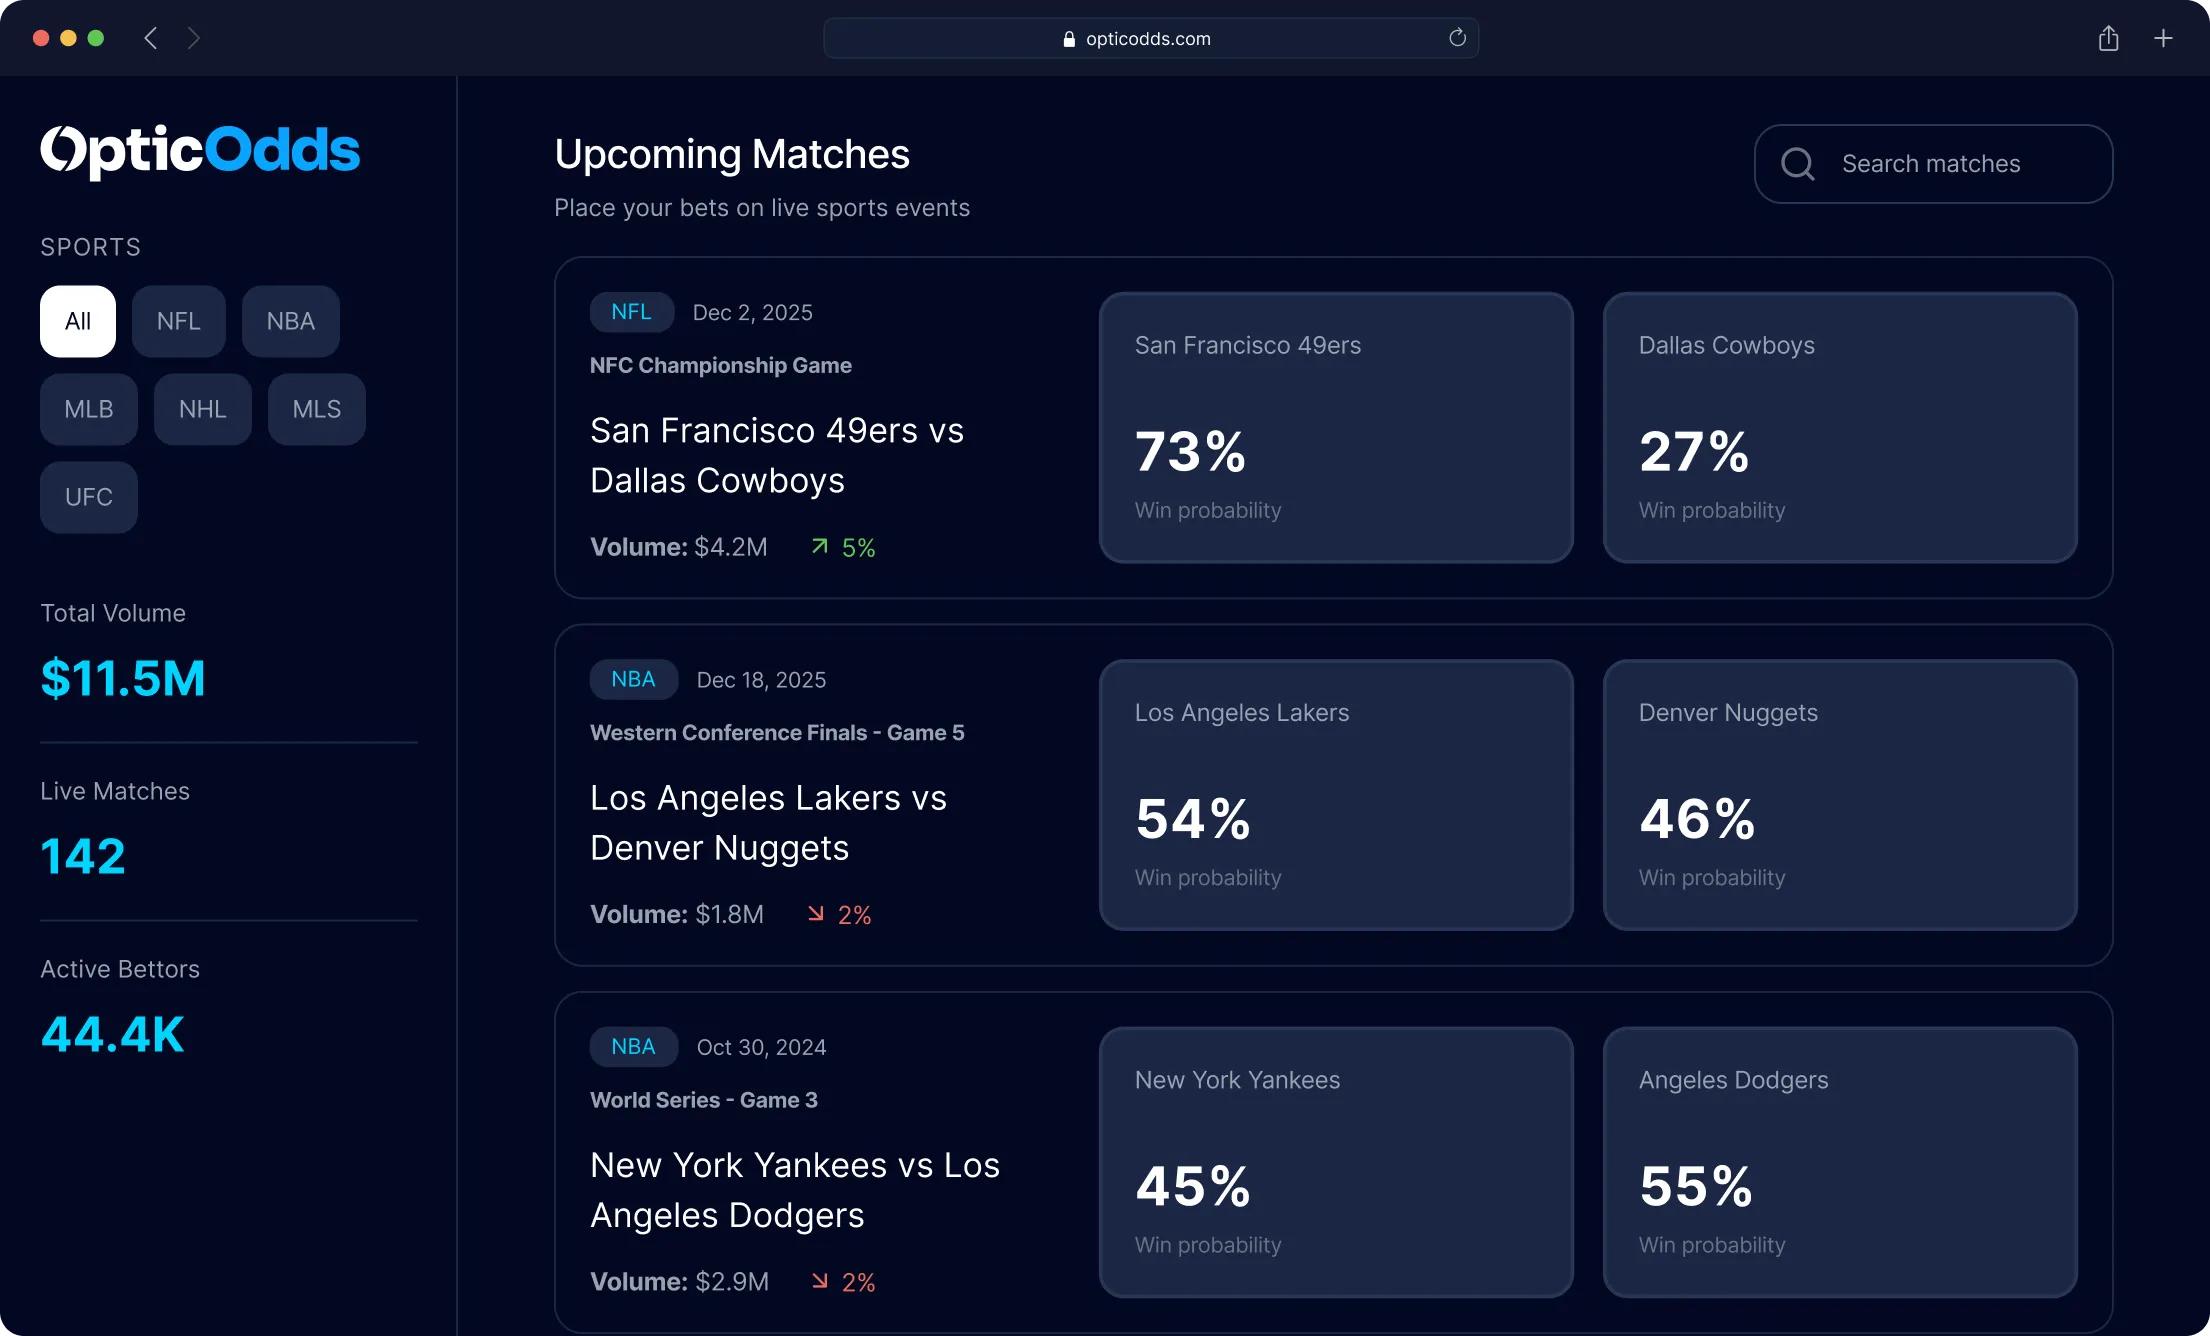Screen dimensions: 2210x1336
Task: Choose the Angeles Dodgers 55% card
Action: pyautogui.click(x=1840, y=1162)
